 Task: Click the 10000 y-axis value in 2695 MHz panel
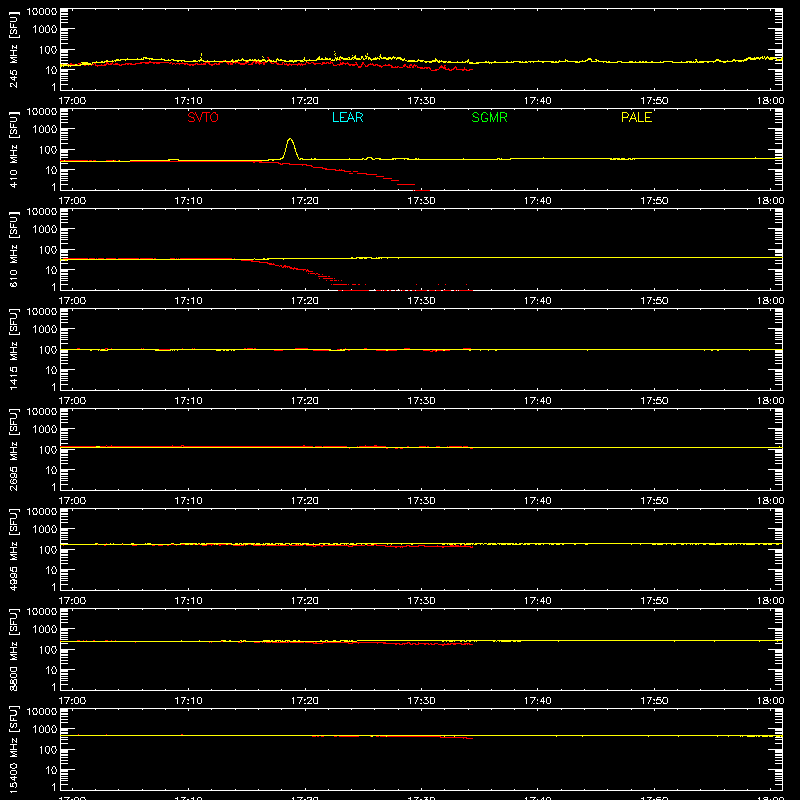click(42, 412)
